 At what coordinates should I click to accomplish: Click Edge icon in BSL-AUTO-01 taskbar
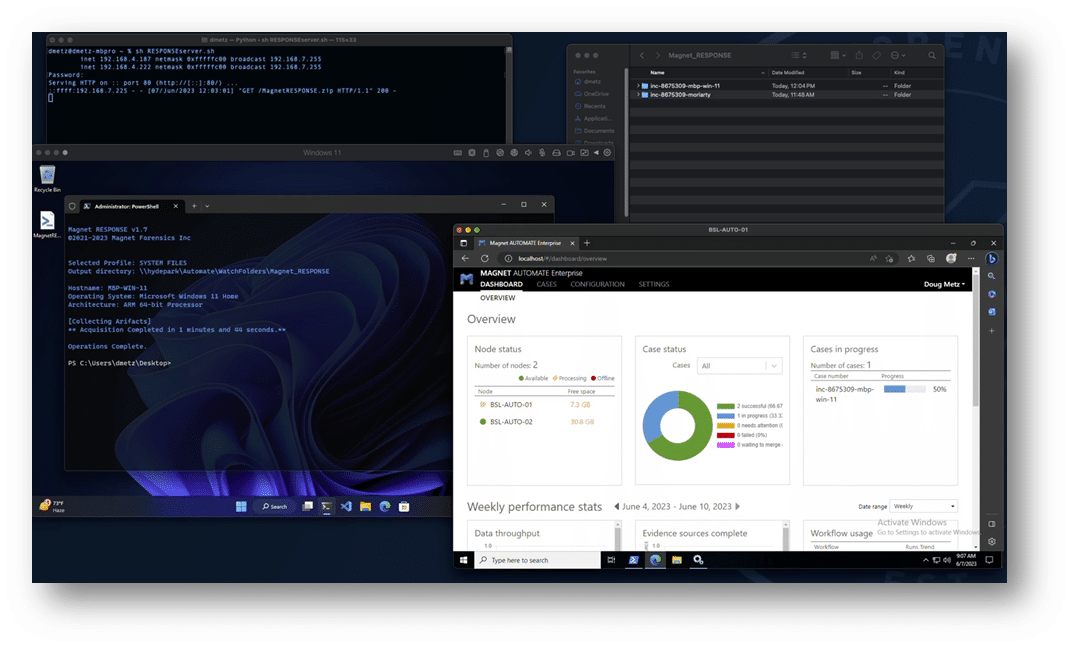[x=656, y=560]
